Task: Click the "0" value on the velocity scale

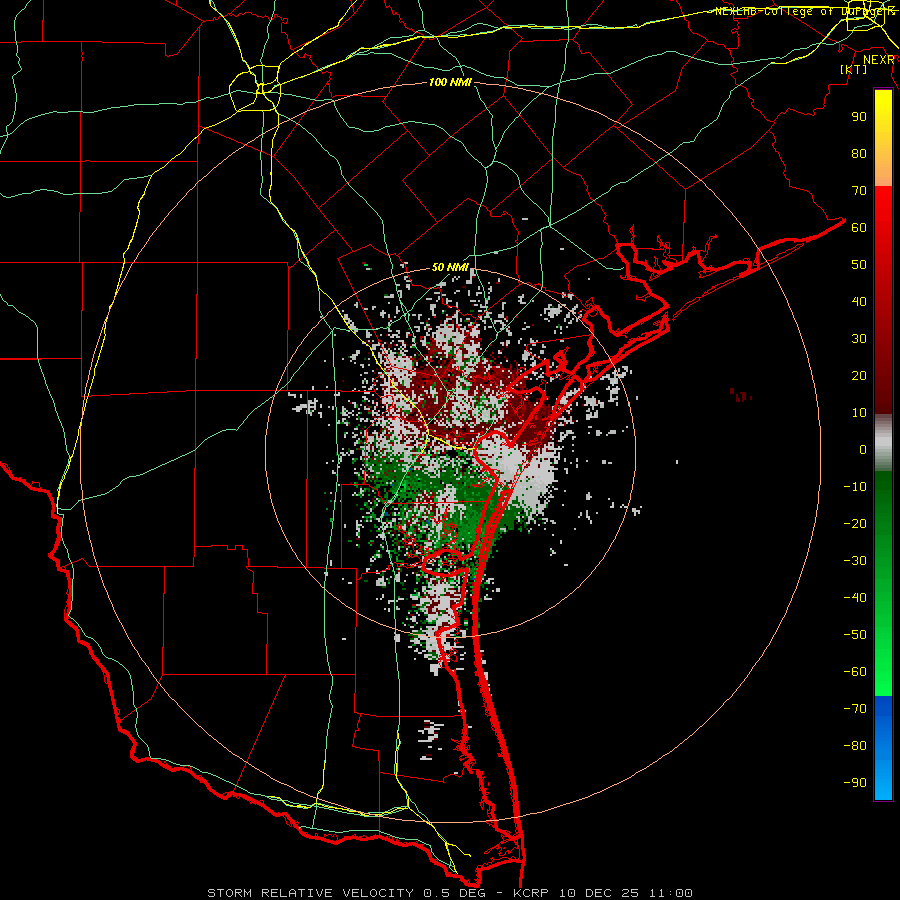Action: point(863,449)
